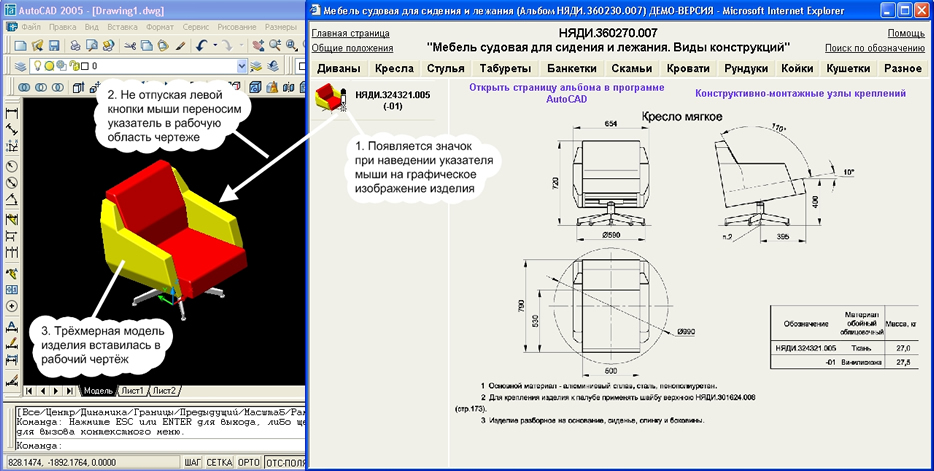934x471 pixels.
Task: Toggle СЕТКА grid display in status bar
Action: (x=220, y=463)
